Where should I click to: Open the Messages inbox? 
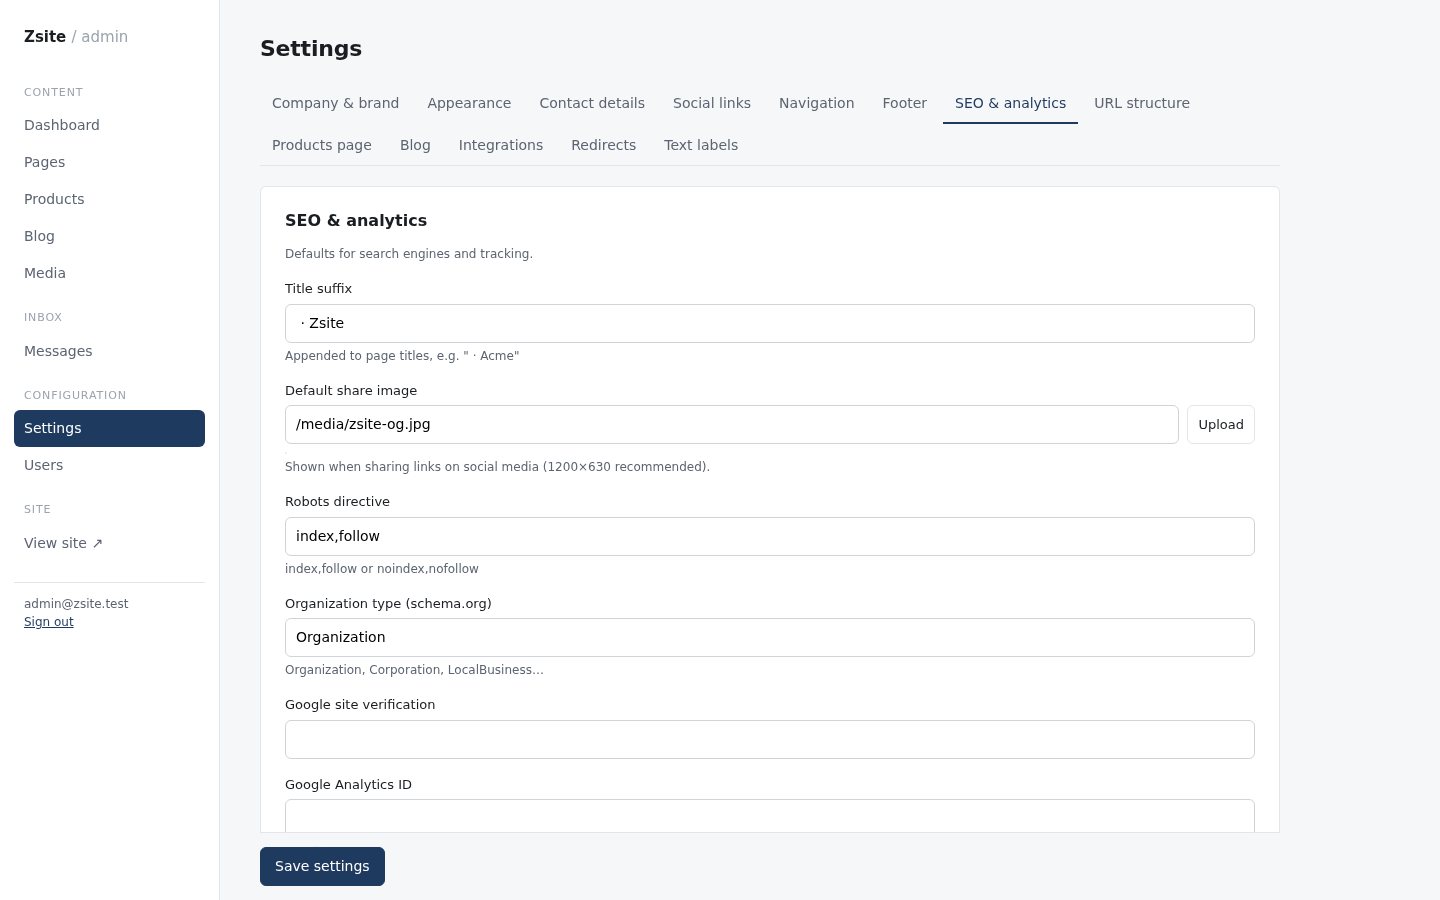[109, 351]
